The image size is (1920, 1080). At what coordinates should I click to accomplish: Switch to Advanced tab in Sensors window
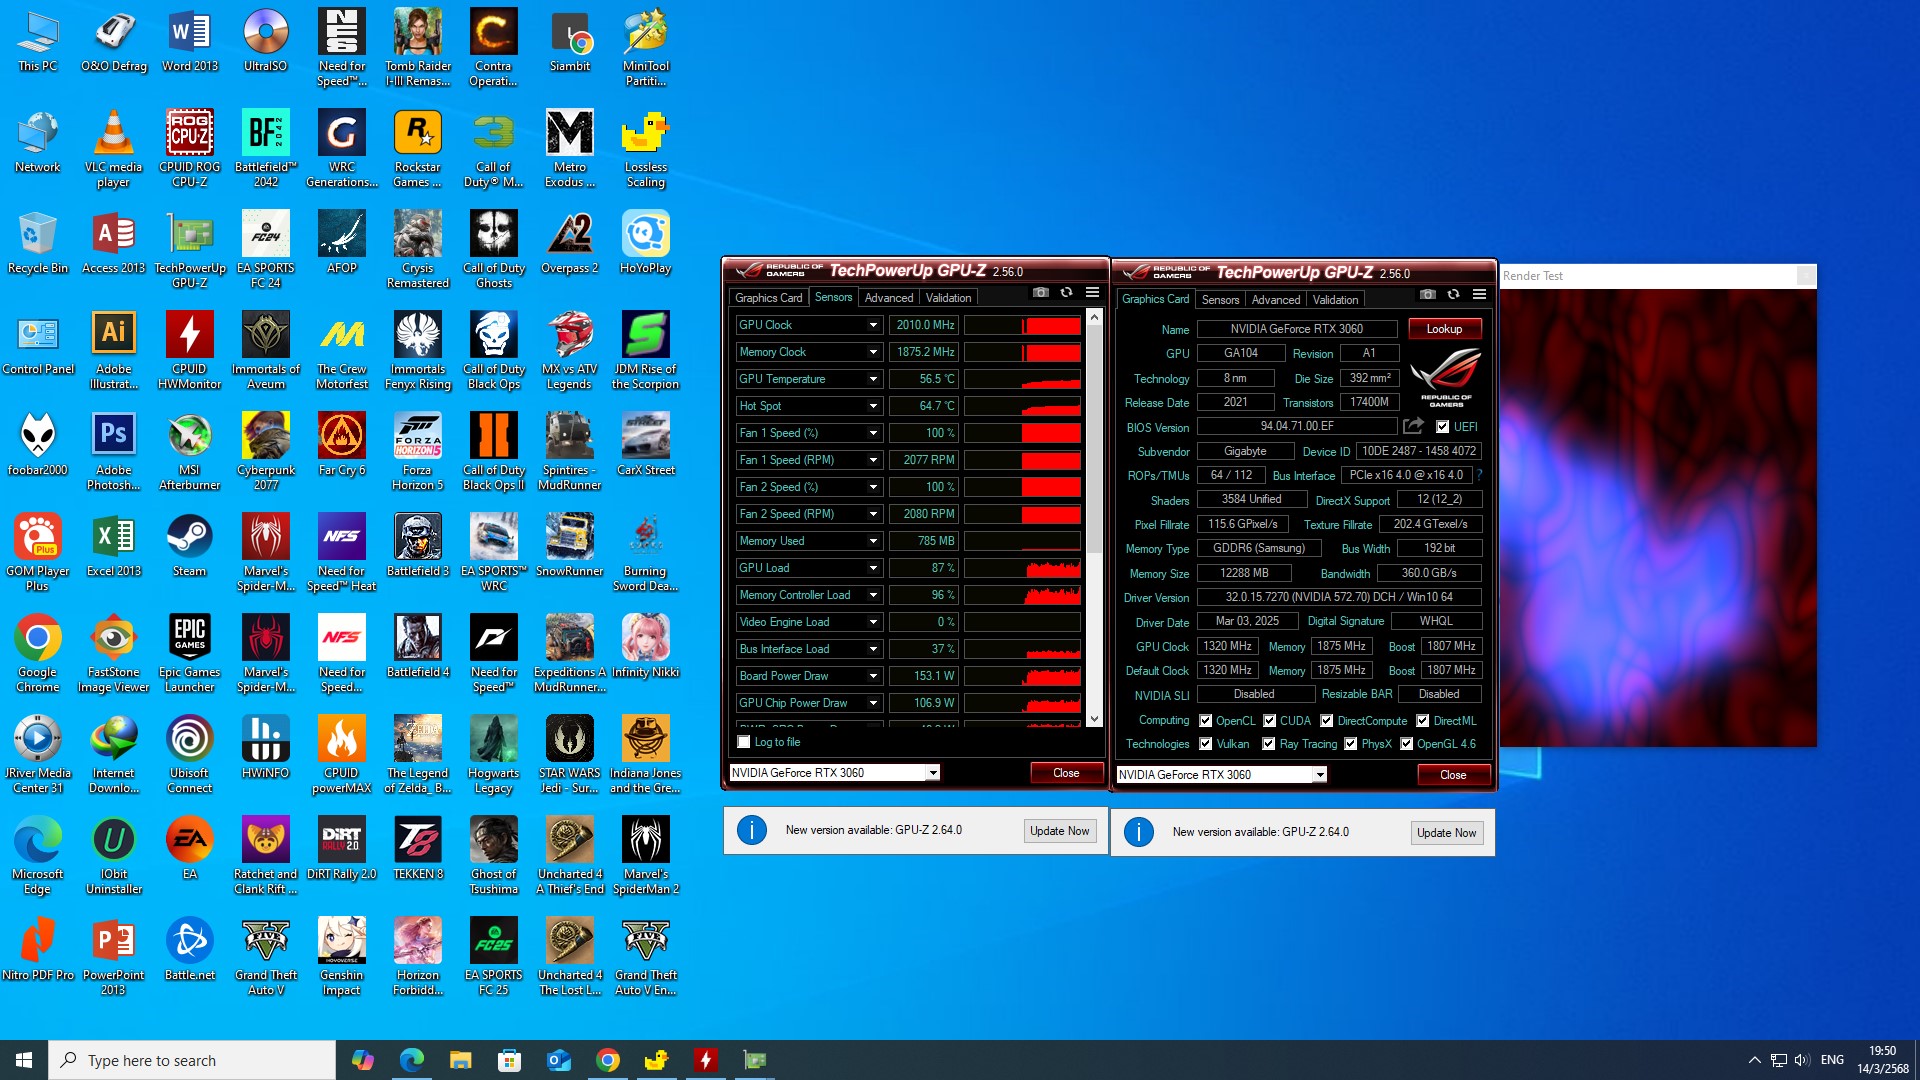click(x=888, y=298)
